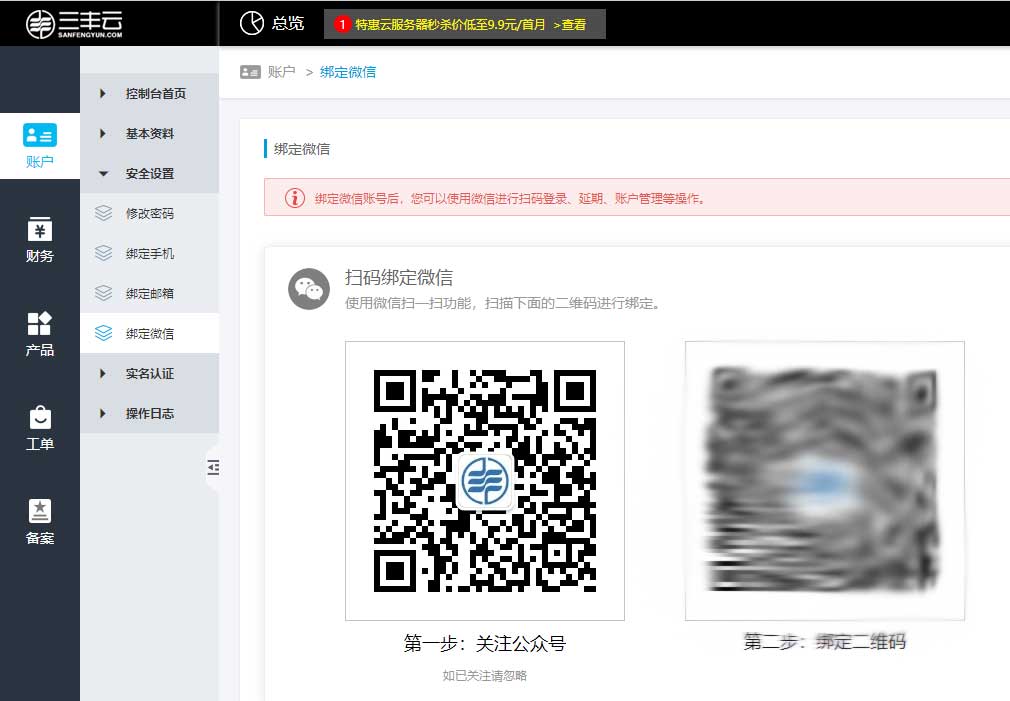Click 账户 in the breadcrumb
This screenshot has width=1010, height=701.
tap(281, 72)
